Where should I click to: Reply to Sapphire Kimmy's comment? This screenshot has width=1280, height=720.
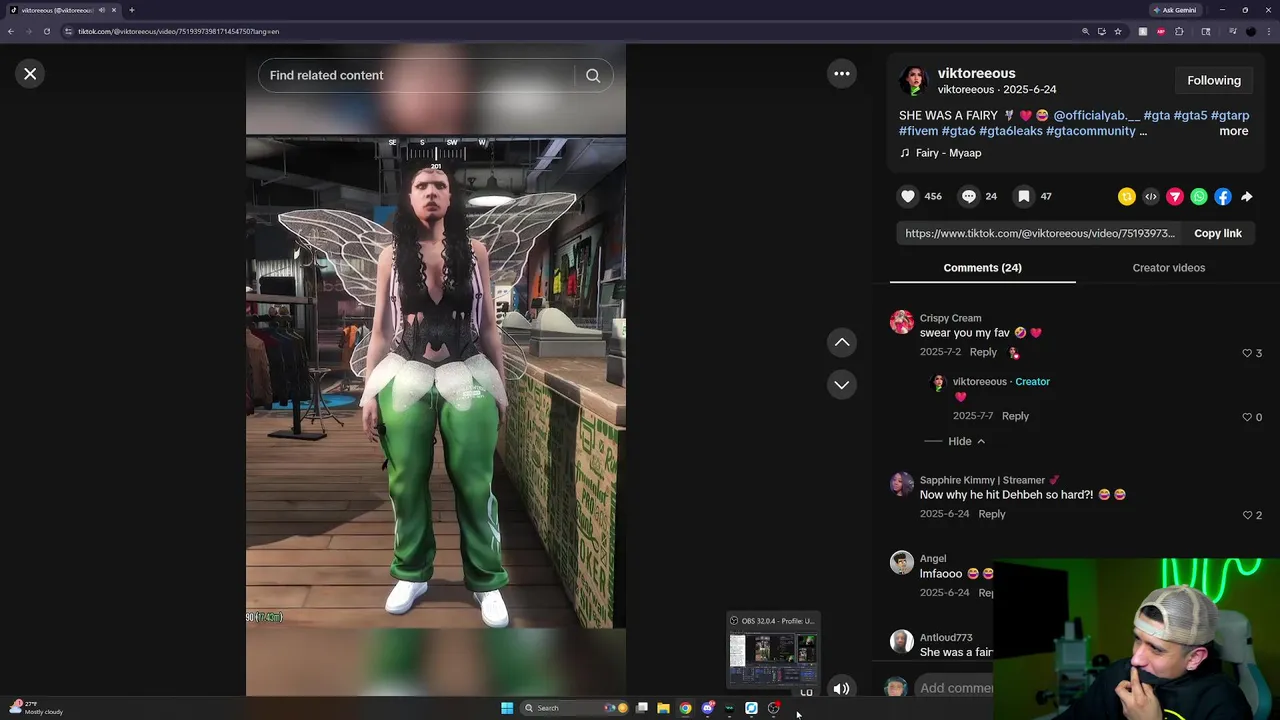tap(991, 514)
